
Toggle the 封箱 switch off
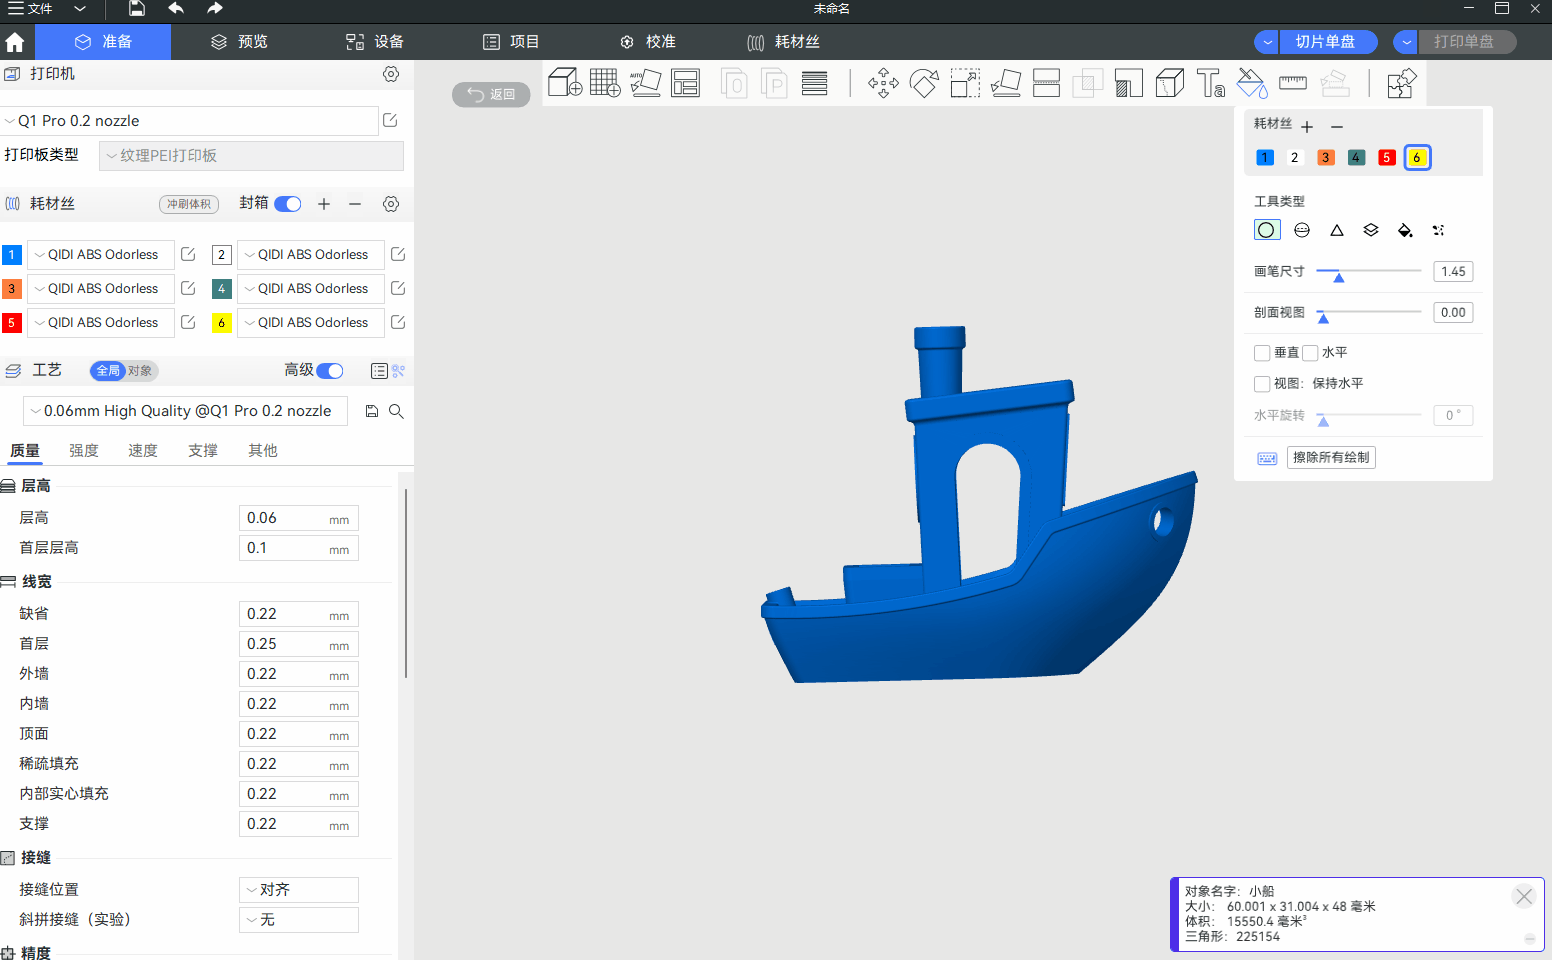coord(288,204)
